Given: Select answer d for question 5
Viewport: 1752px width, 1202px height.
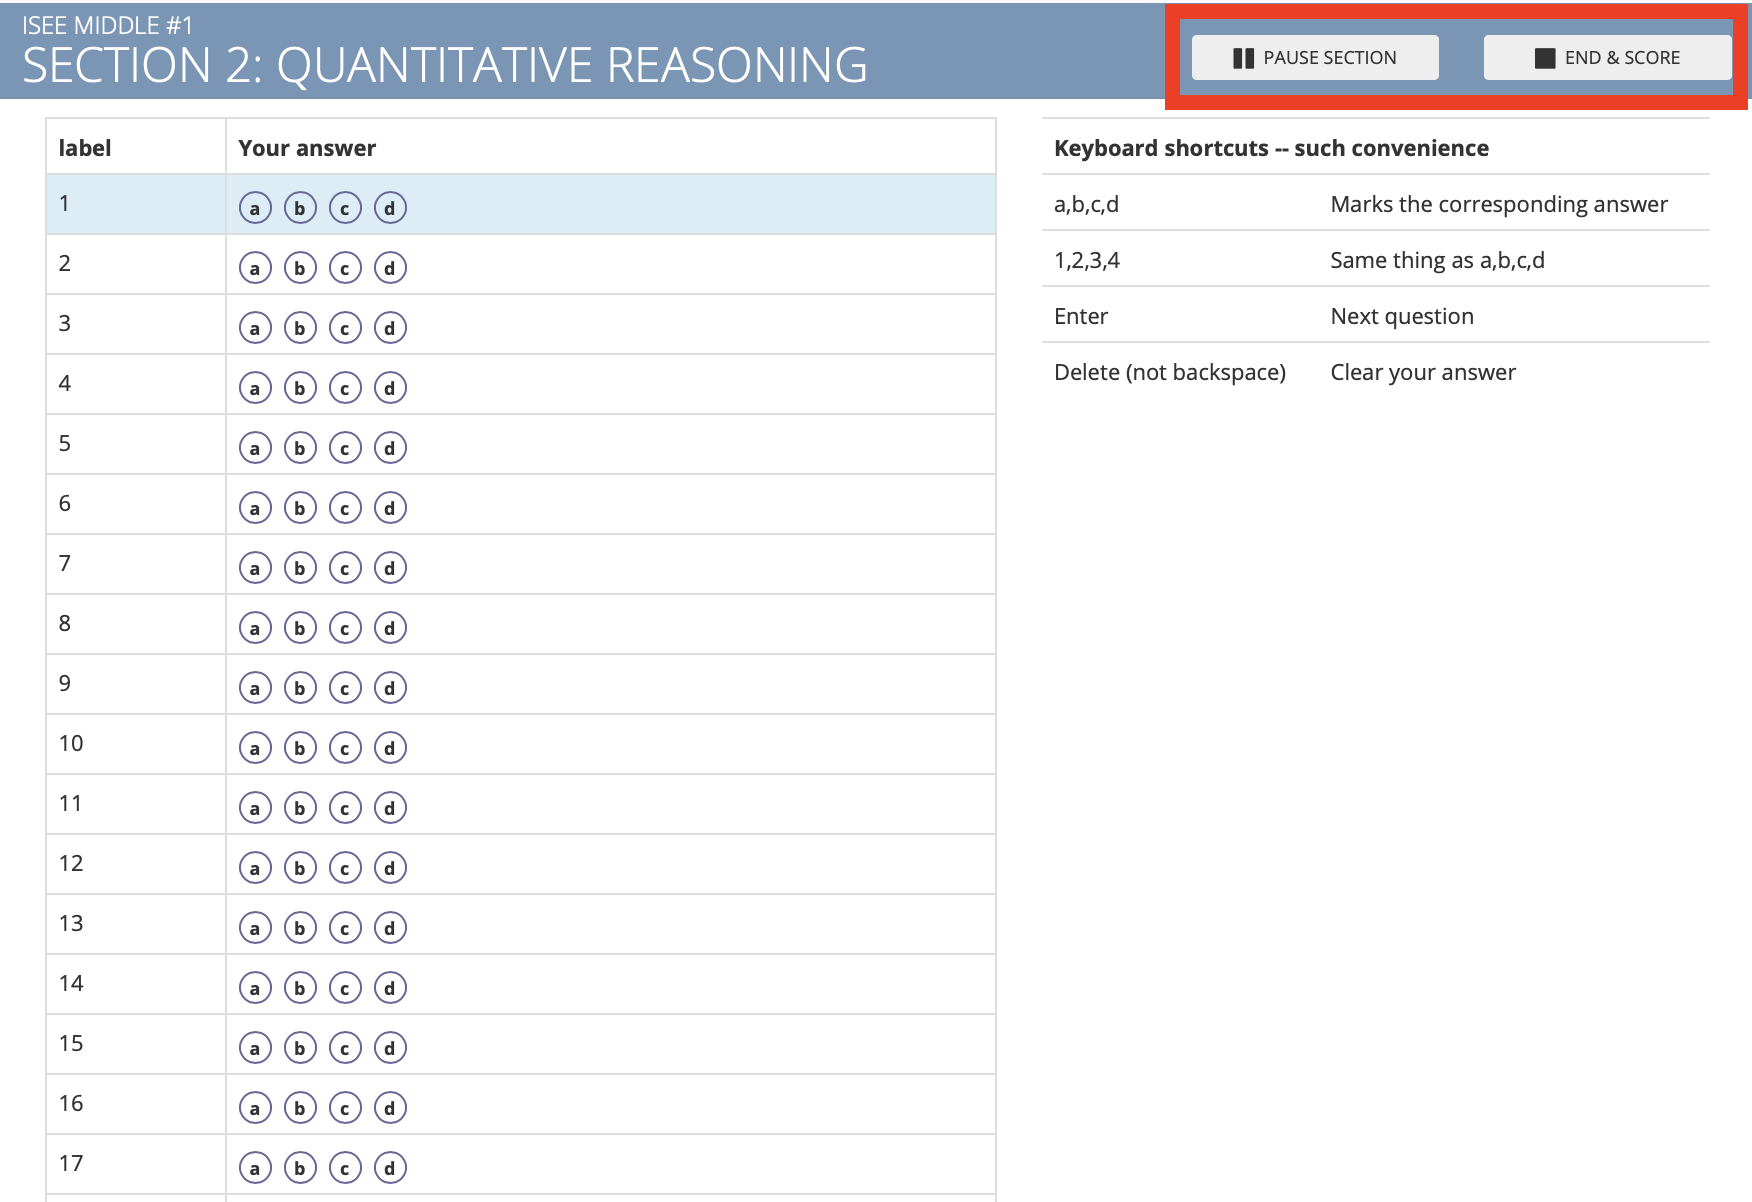Looking at the screenshot, I should (390, 448).
